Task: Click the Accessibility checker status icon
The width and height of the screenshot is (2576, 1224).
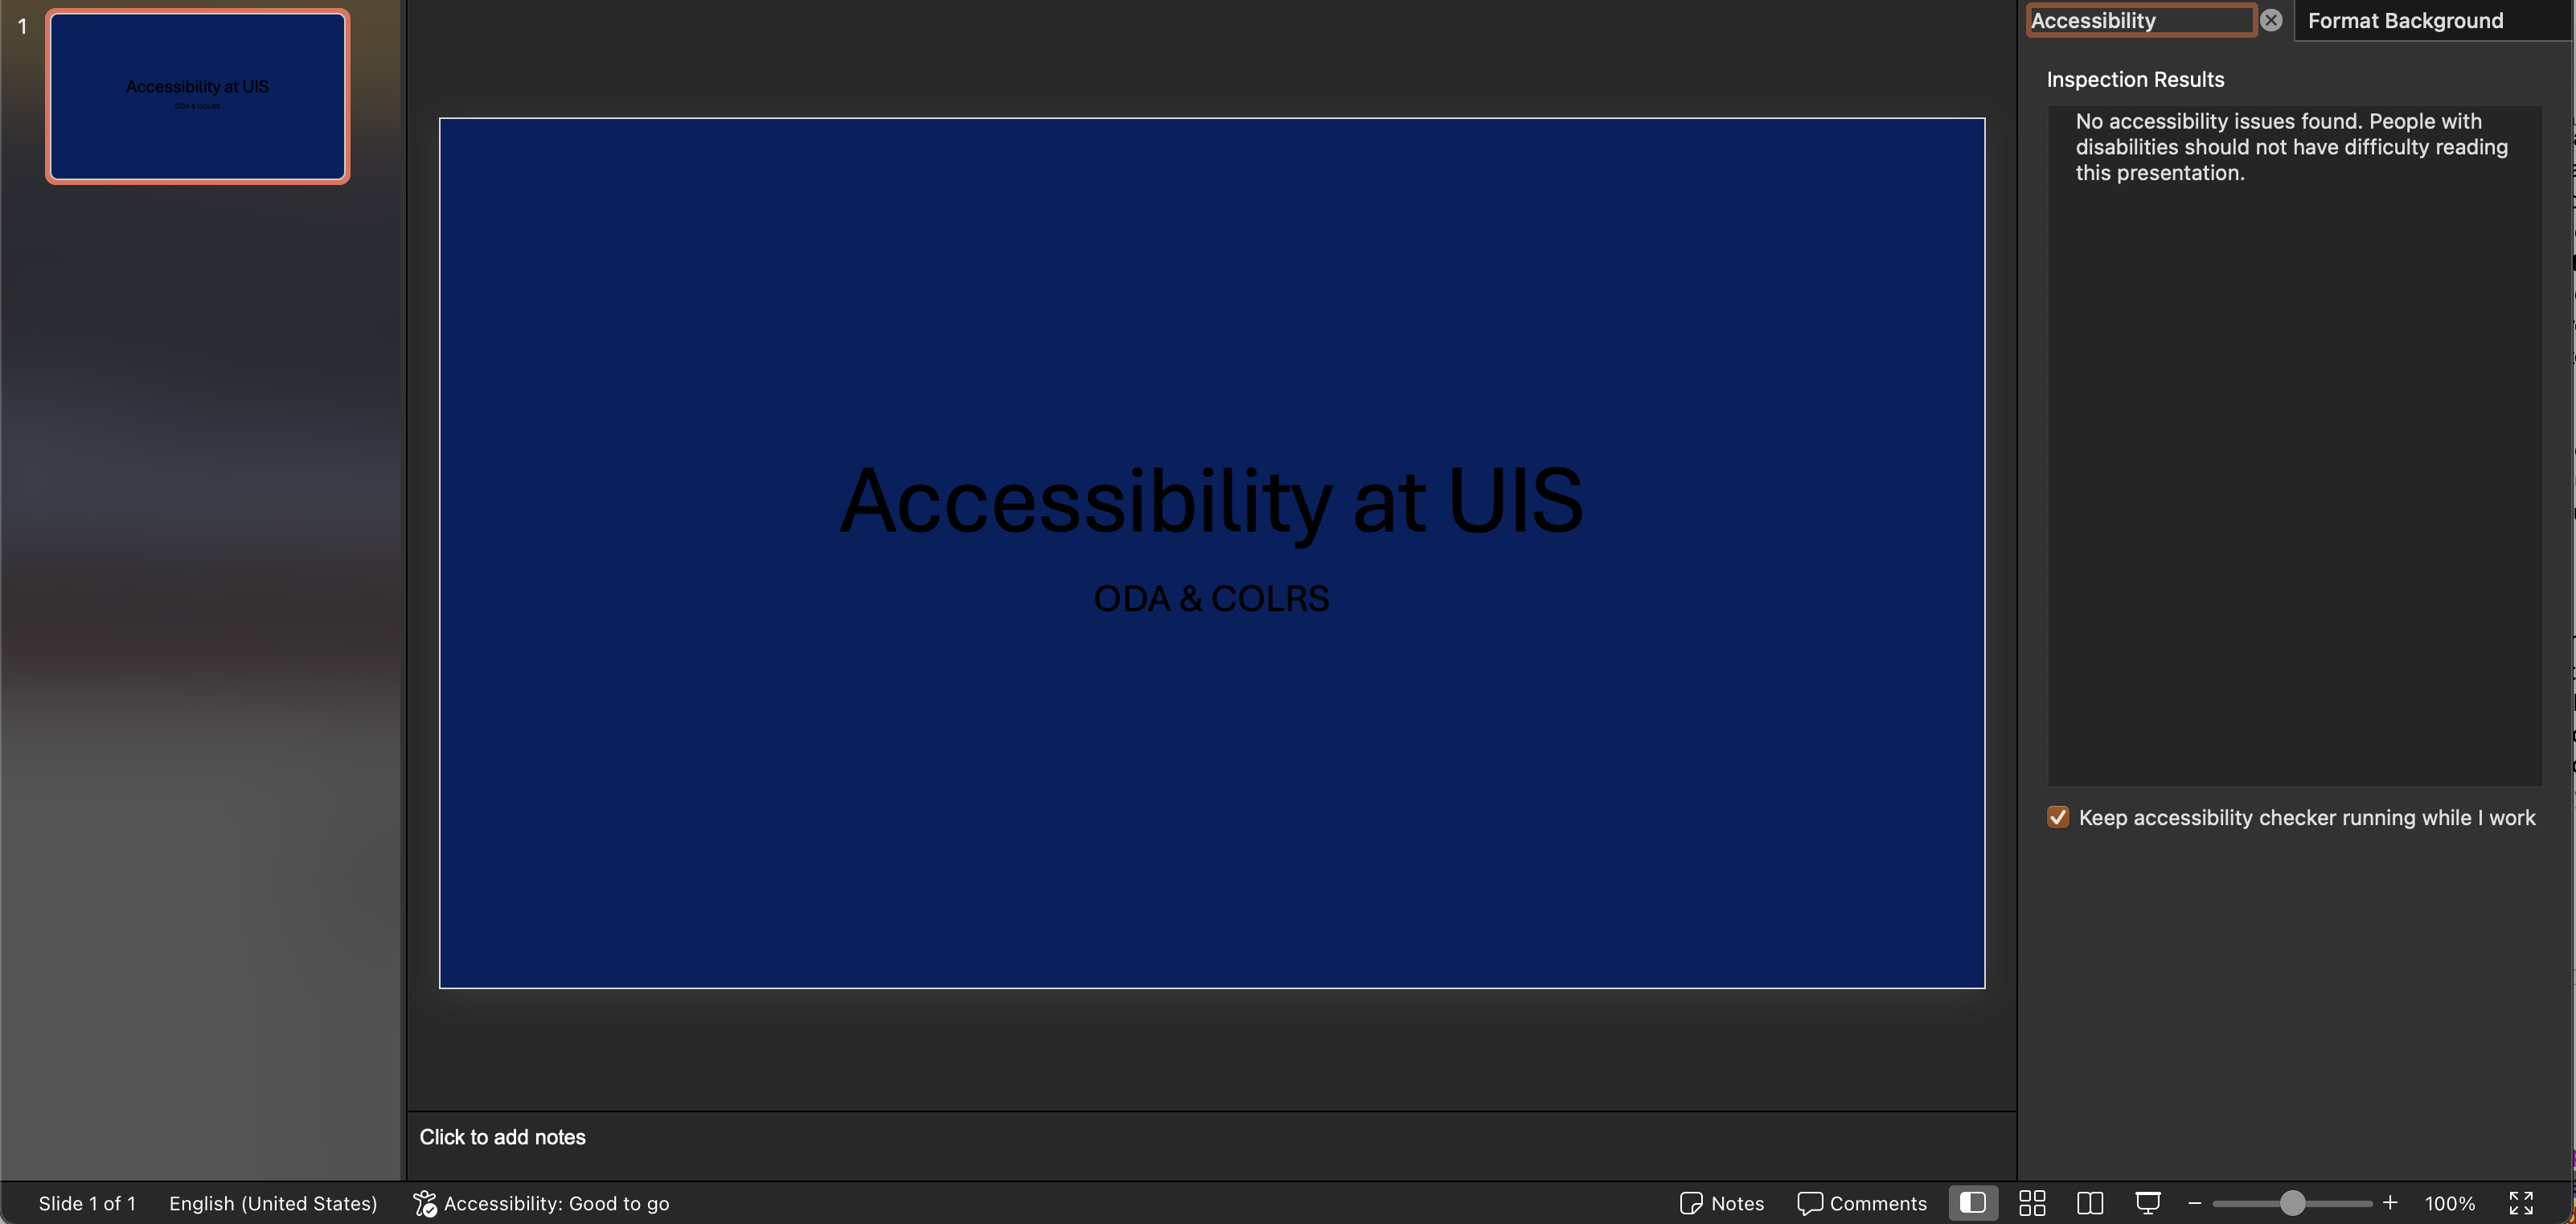Action: pos(424,1202)
